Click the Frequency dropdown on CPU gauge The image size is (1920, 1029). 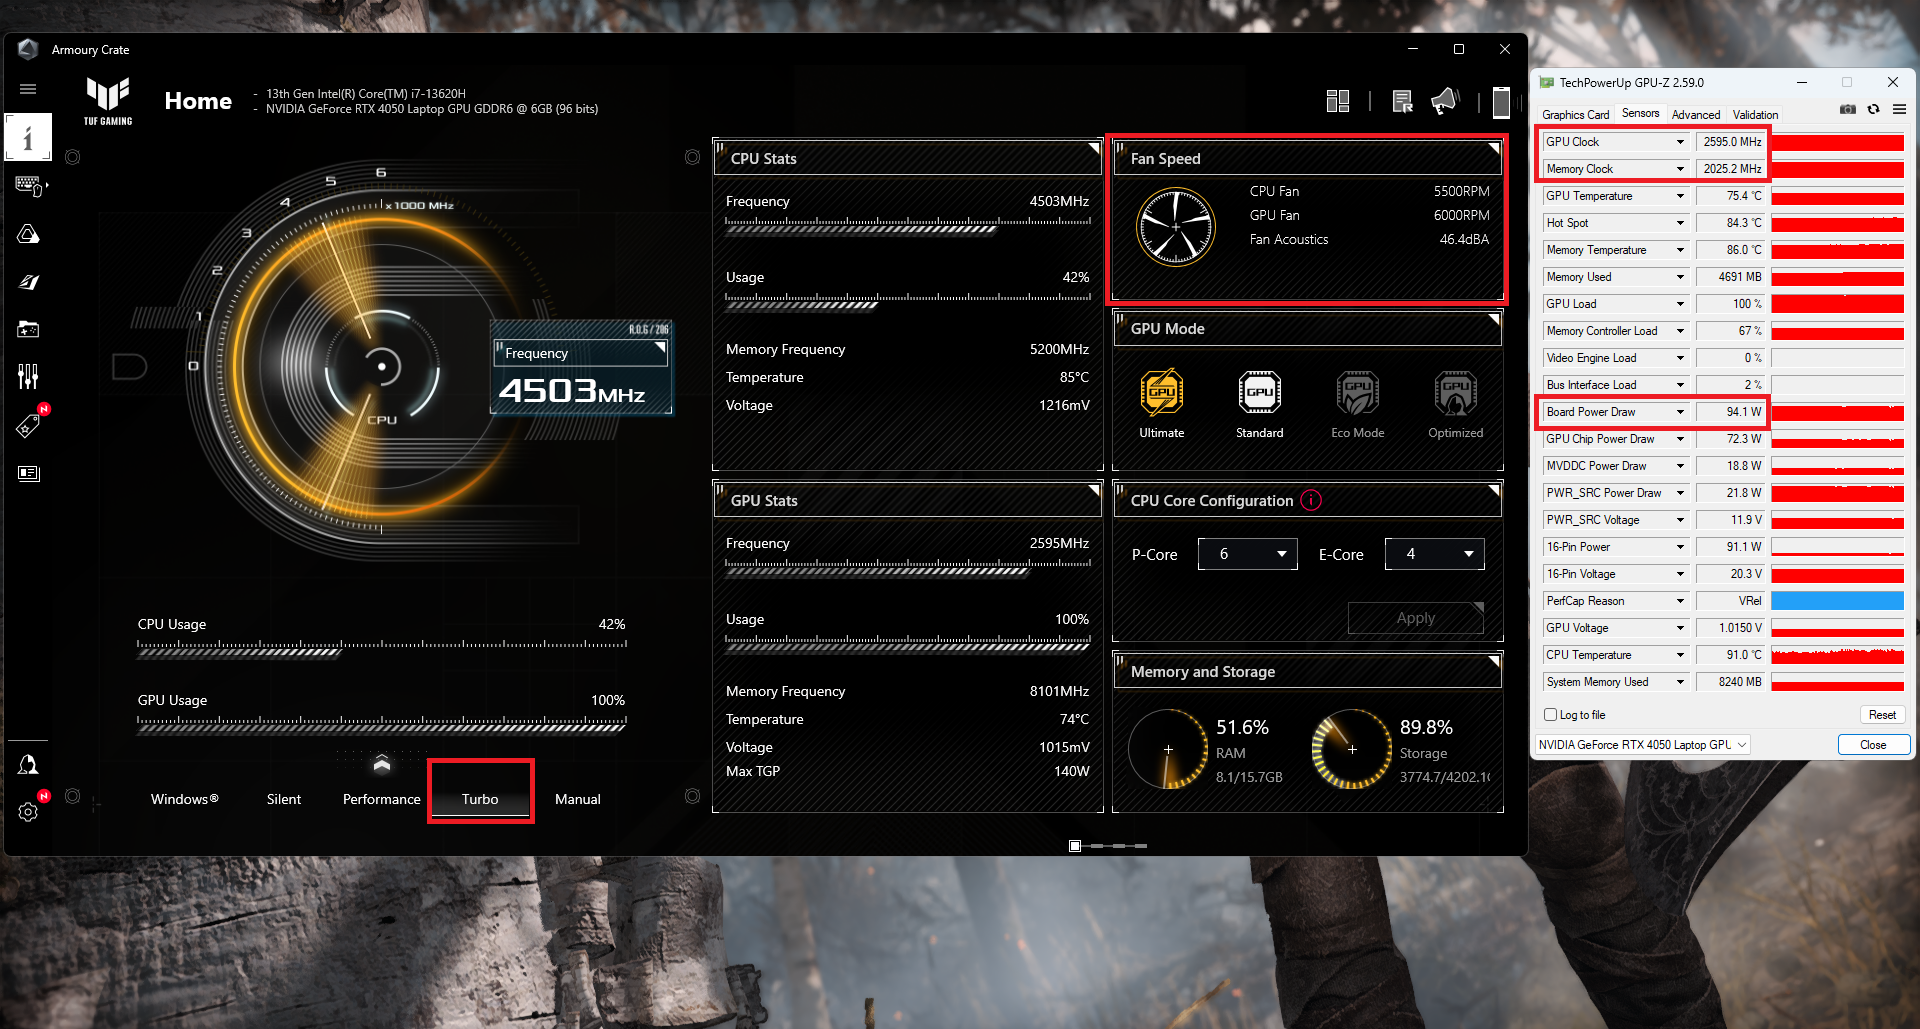[581, 353]
